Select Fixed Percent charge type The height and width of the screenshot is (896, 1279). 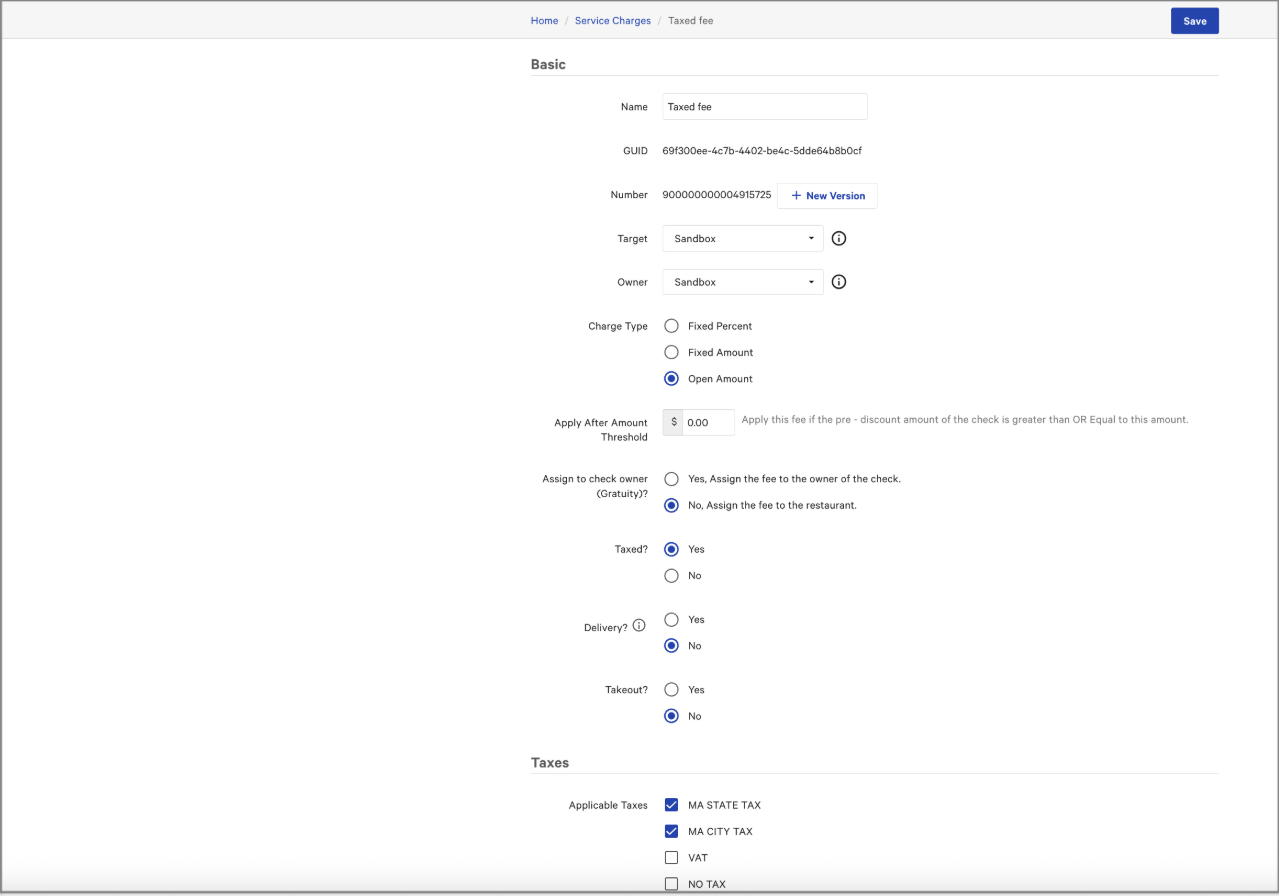pyautogui.click(x=672, y=326)
